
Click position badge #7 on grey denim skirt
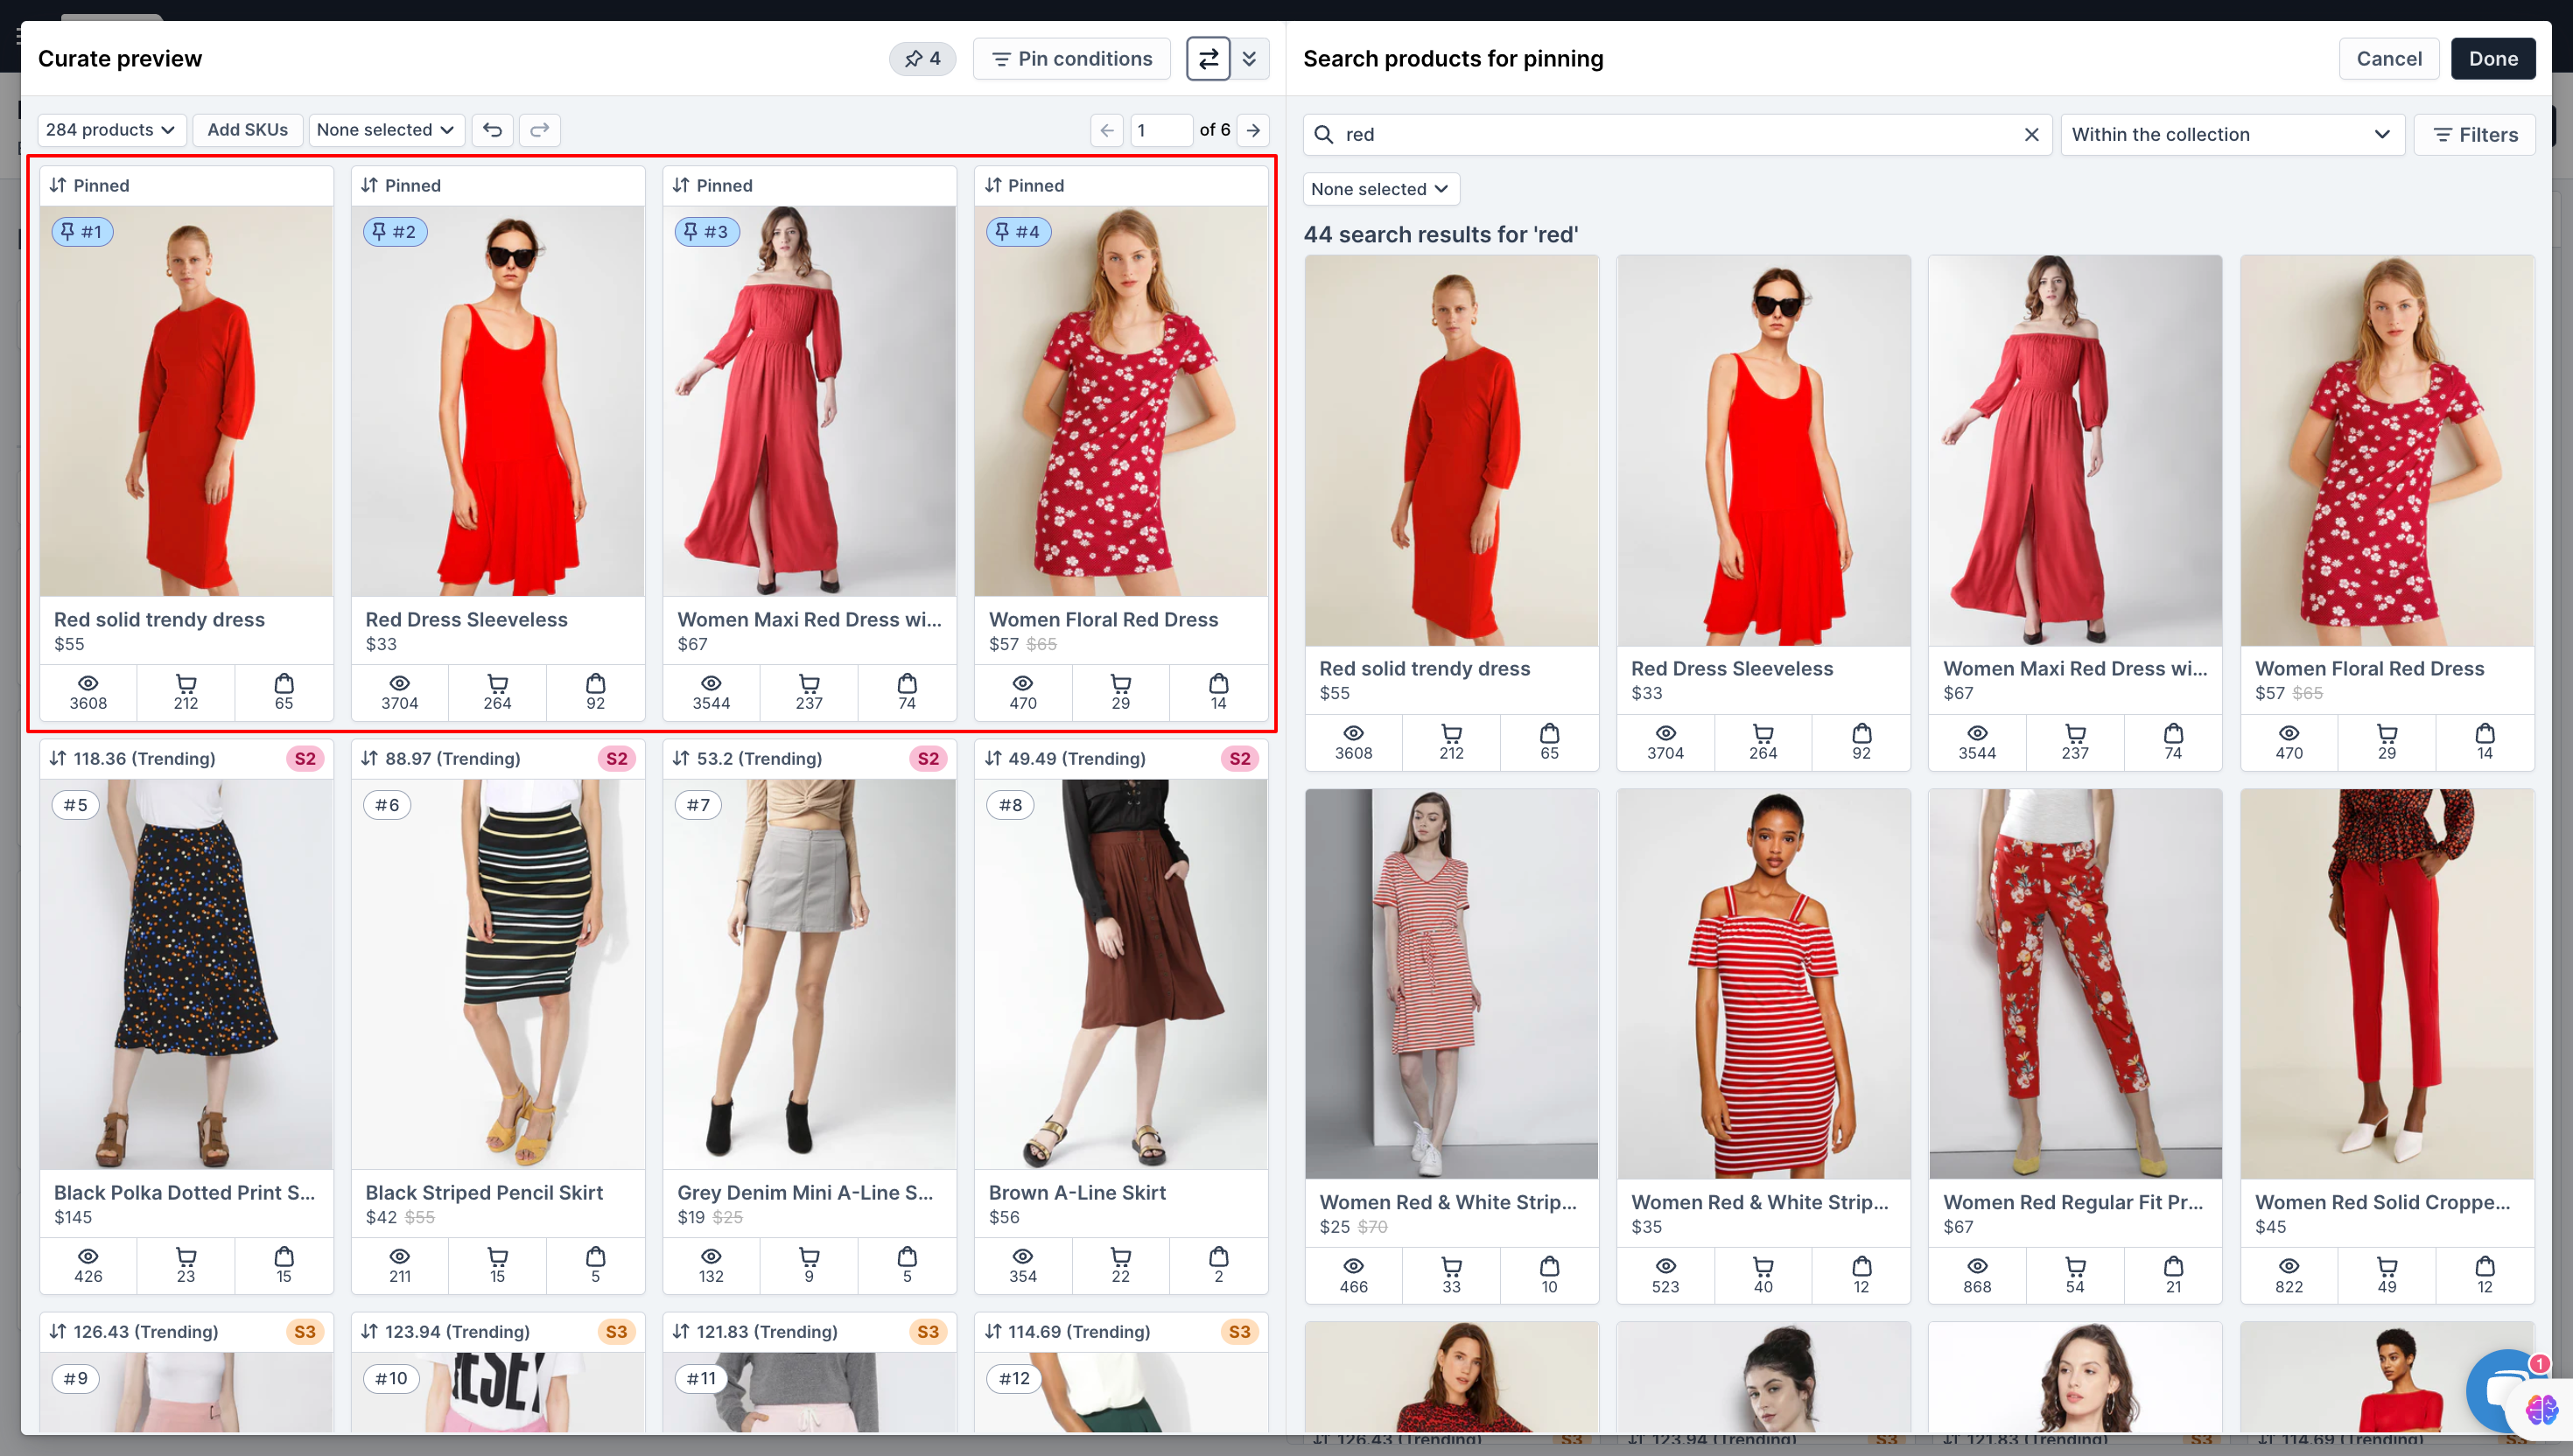point(698,805)
